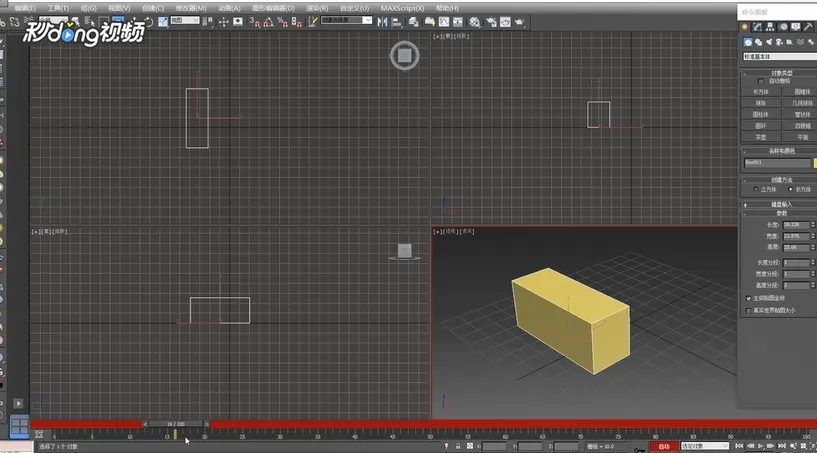
Task: Select the Cameras category icon
Action: [x=779, y=42]
